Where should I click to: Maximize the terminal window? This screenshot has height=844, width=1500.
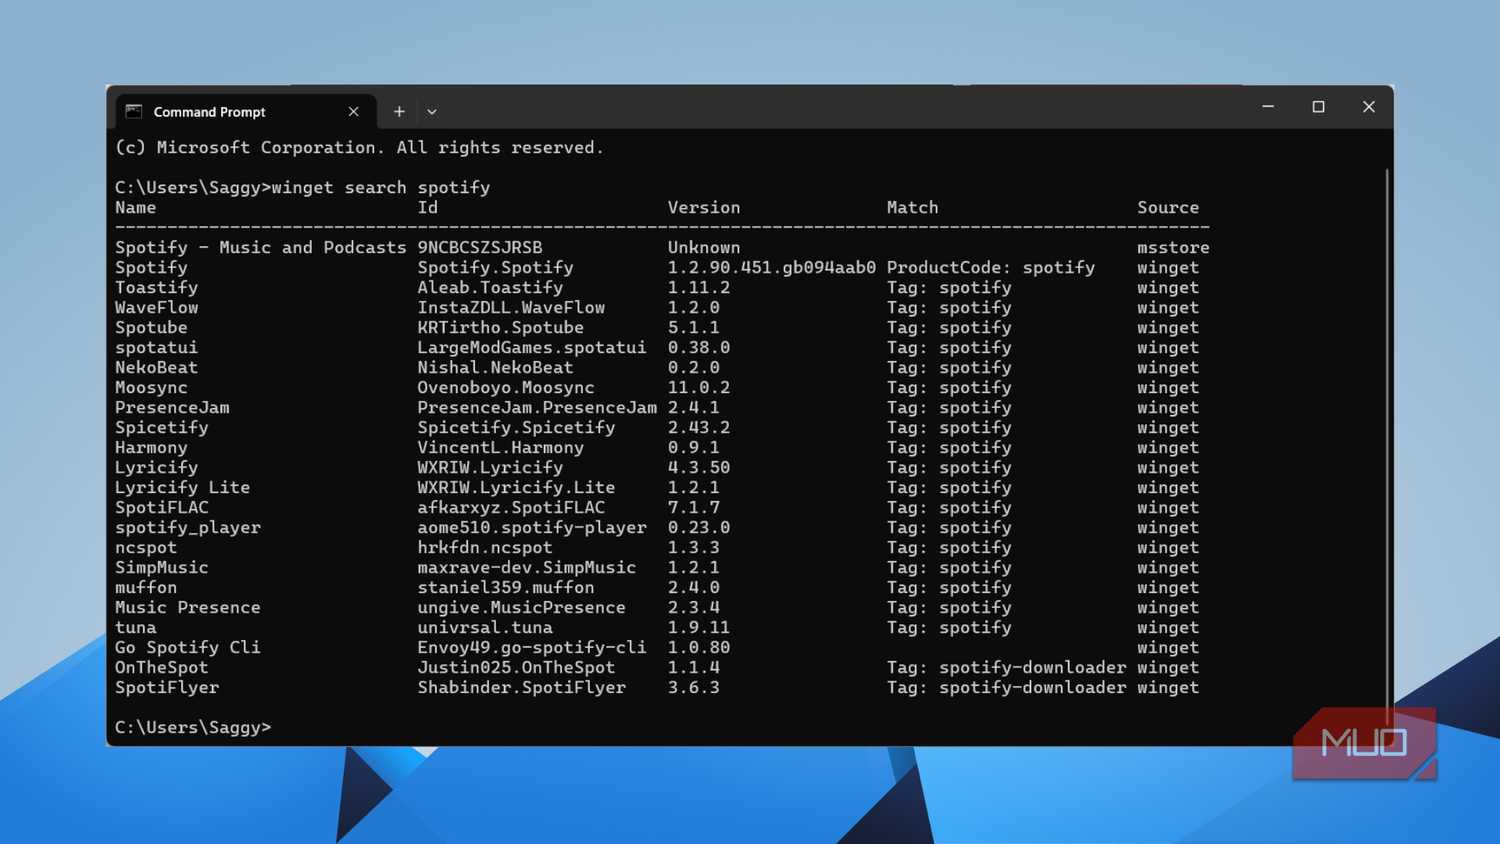click(x=1318, y=107)
